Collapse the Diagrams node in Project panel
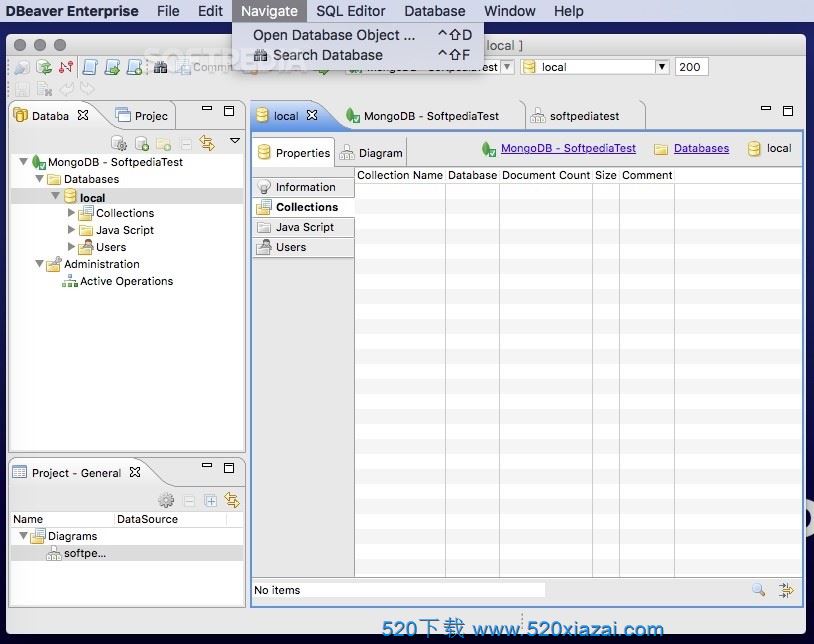This screenshot has height=644, width=814. 23,535
